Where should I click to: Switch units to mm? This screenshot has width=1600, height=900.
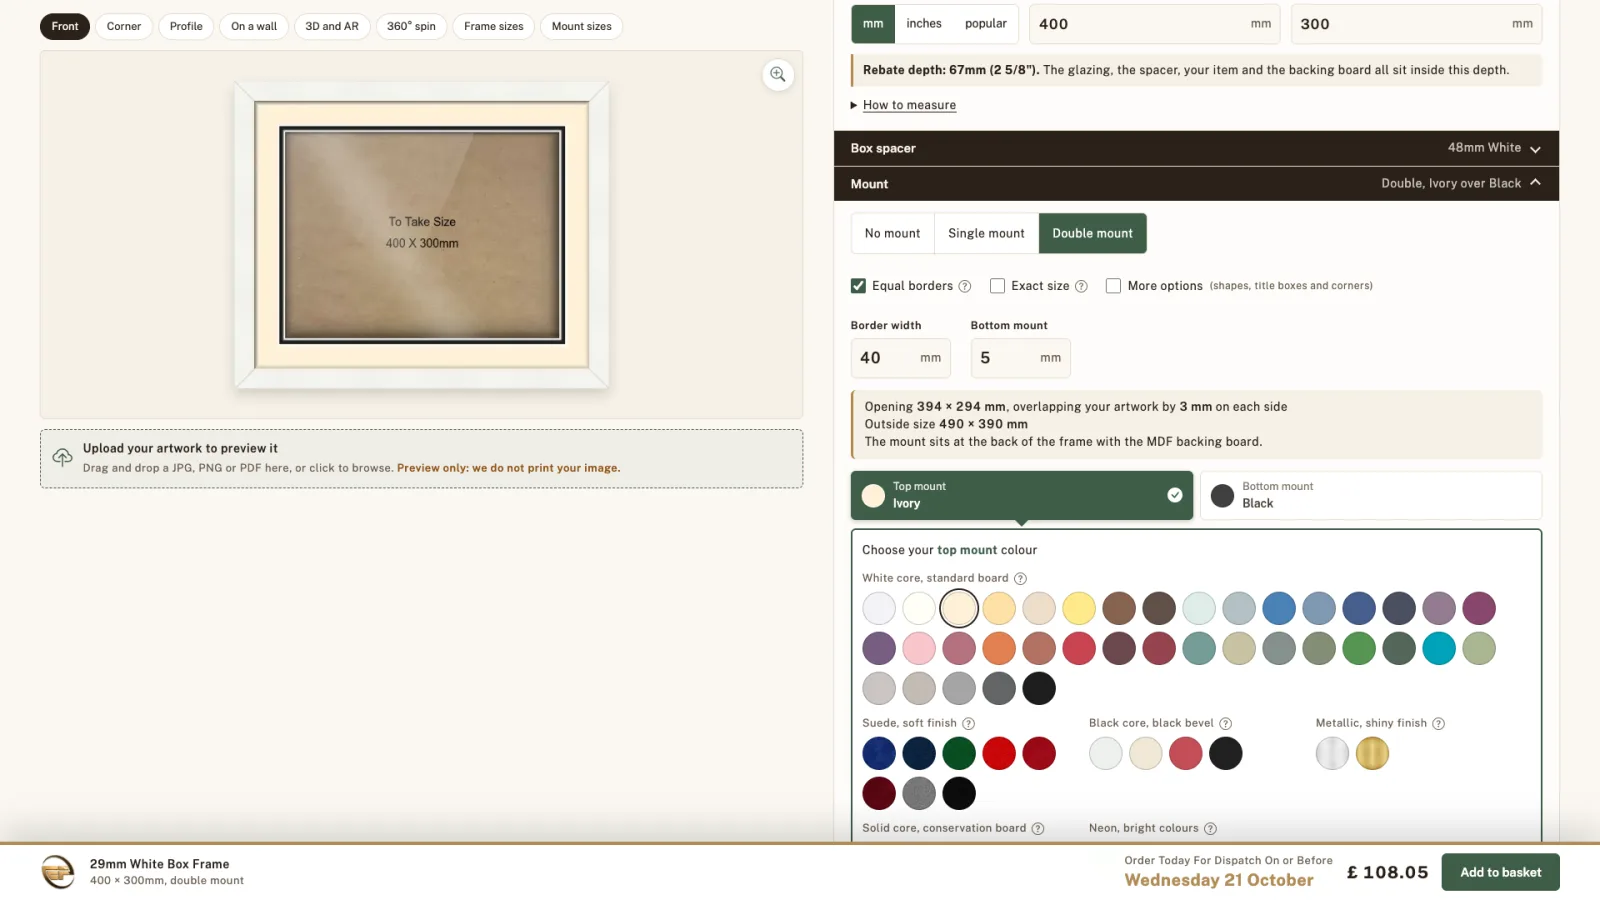(873, 24)
